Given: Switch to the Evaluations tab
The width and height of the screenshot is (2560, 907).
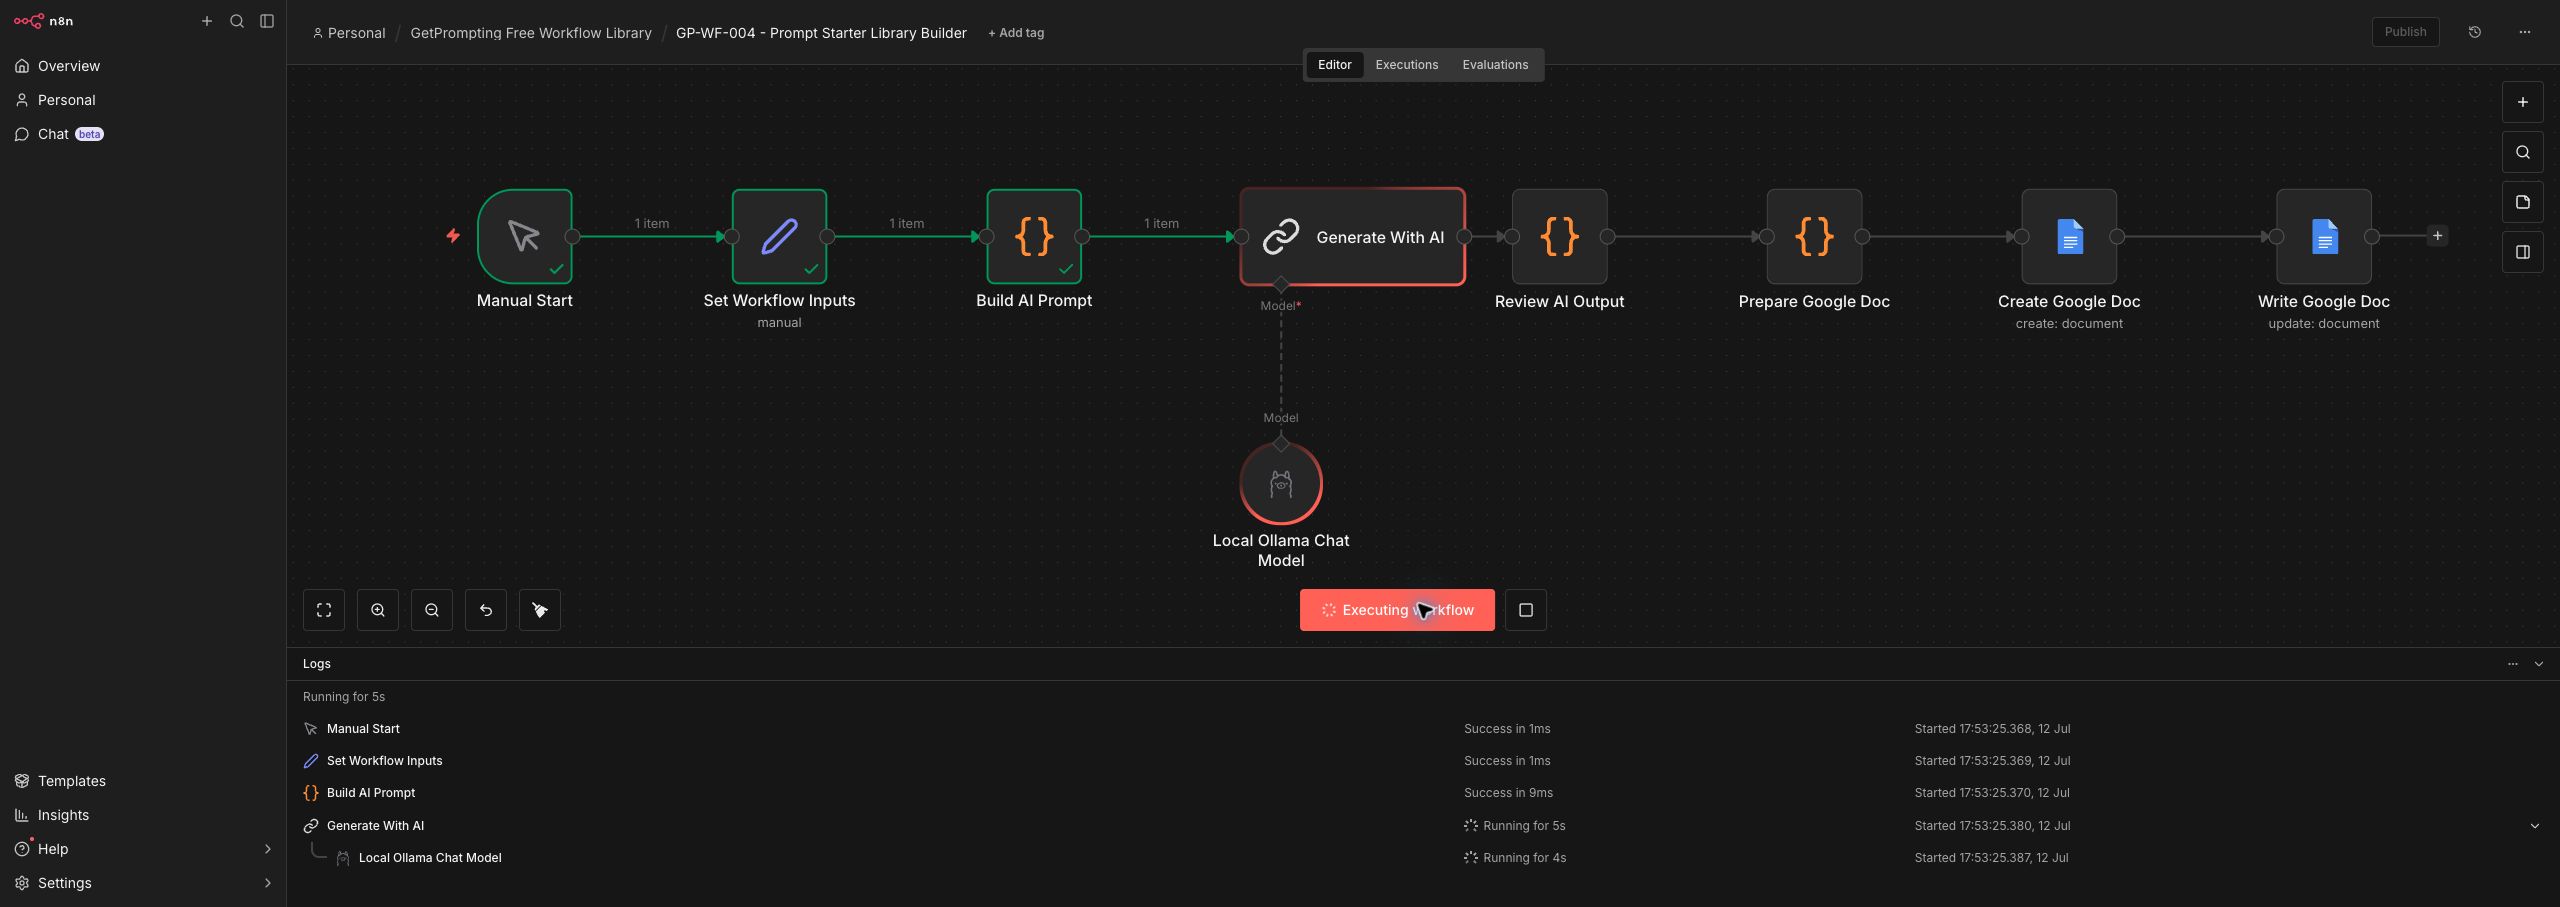Looking at the screenshot, I should (1495, 65).
